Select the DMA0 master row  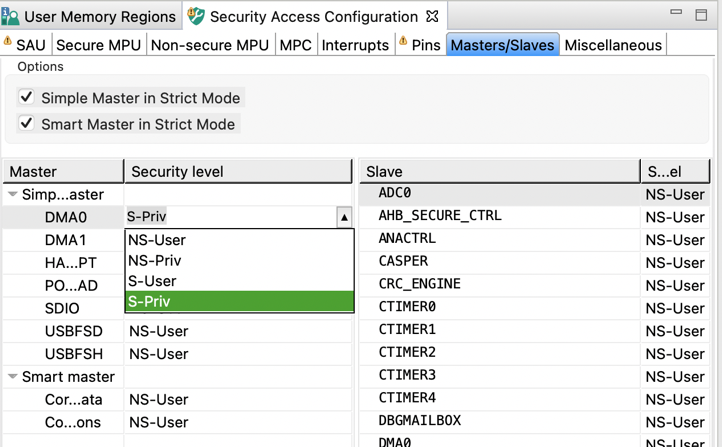pyautogui.click(x=64, y=217)
